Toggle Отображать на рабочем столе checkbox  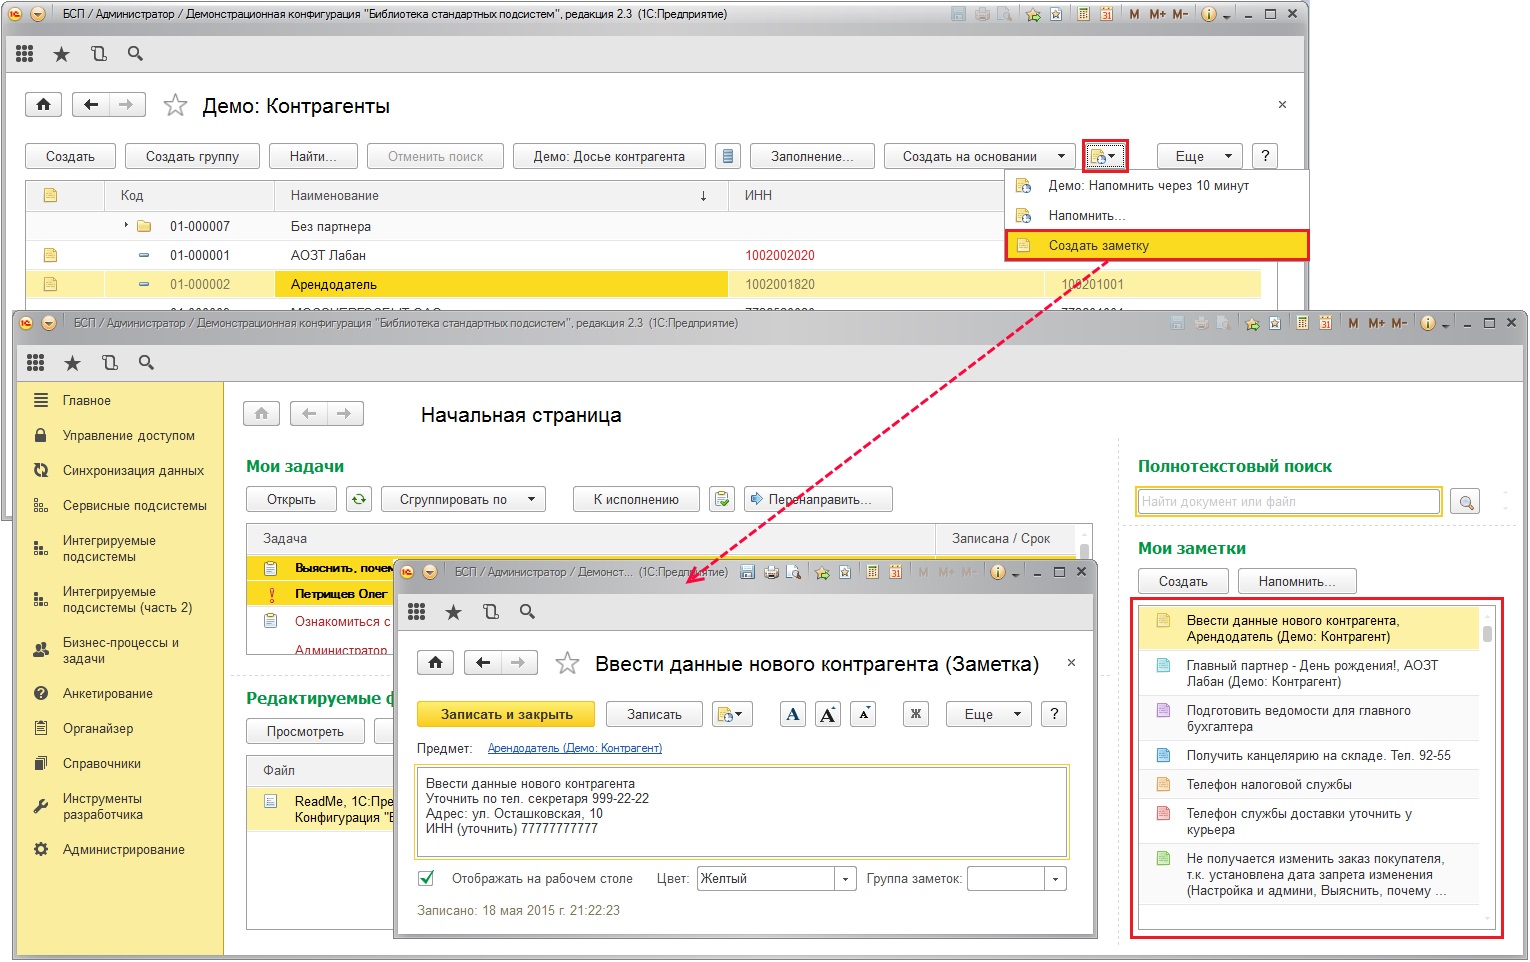pos(427,878)
